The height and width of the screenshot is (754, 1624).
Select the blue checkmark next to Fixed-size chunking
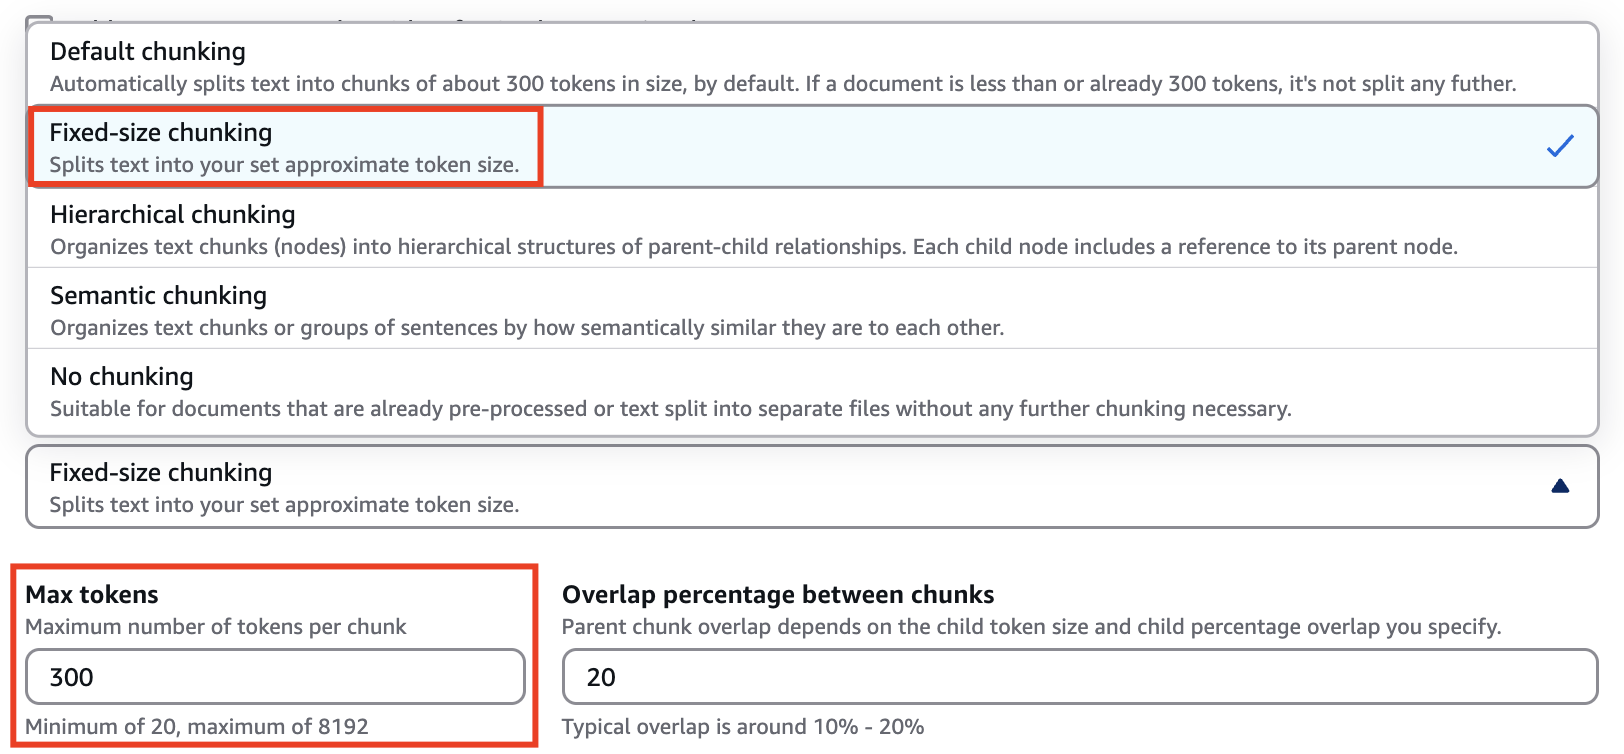[x=1559, y=147]
